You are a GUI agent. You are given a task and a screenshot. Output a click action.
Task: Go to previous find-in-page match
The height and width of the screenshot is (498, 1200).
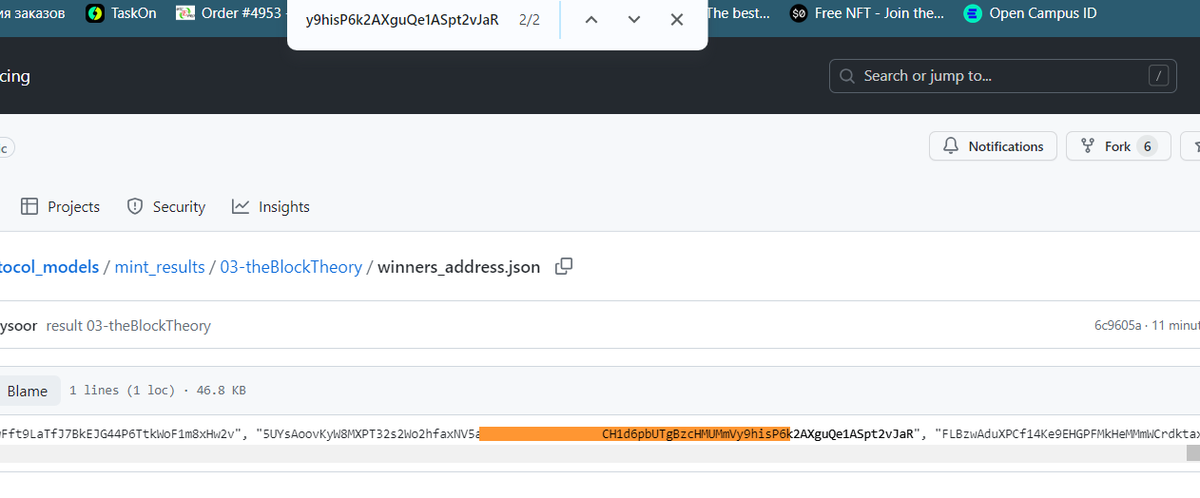pyautogui.click(x=591, y=20)
